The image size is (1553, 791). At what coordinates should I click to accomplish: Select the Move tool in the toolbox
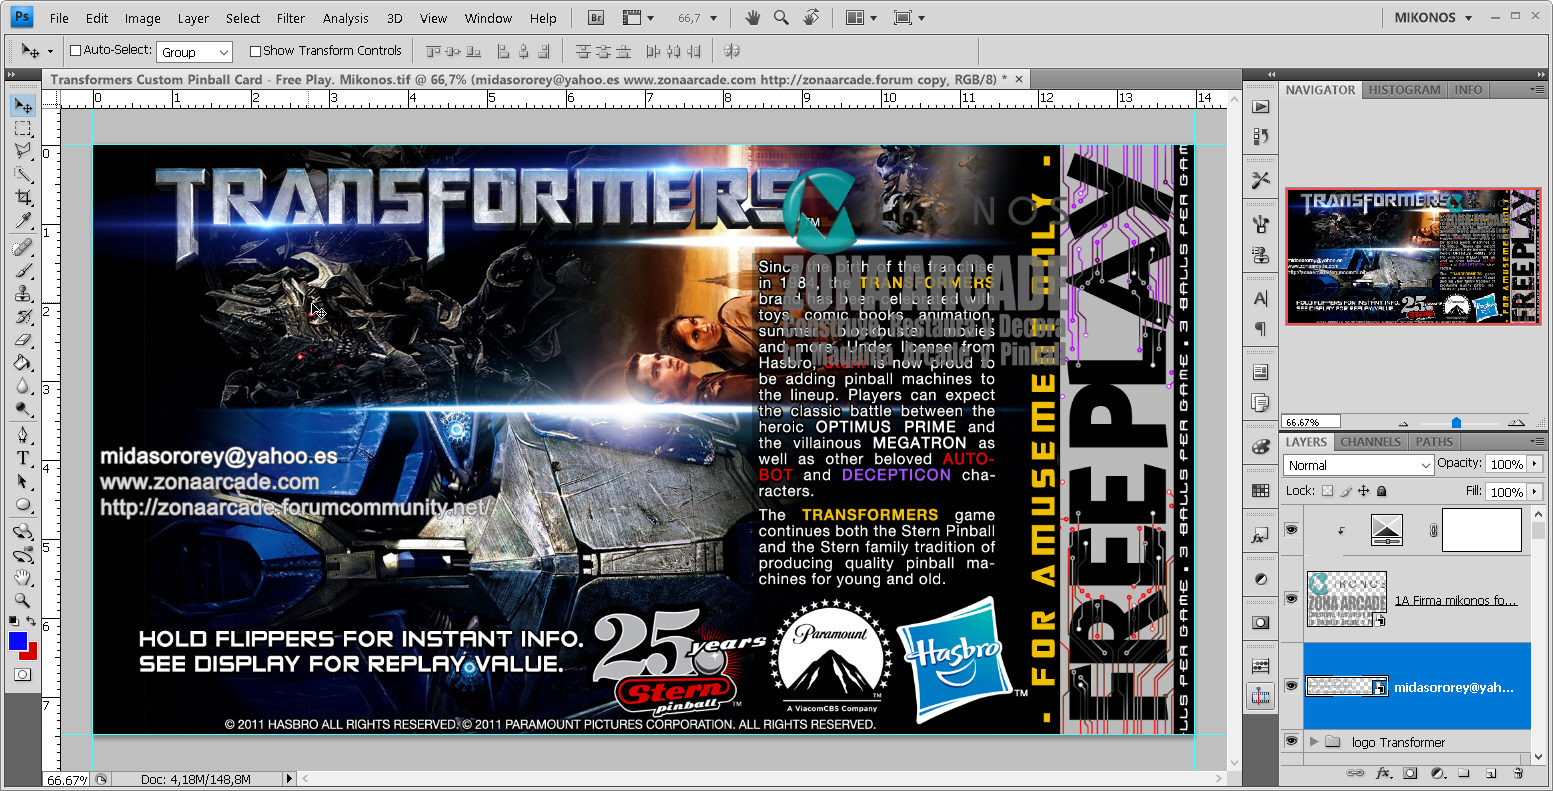(23, 106)
